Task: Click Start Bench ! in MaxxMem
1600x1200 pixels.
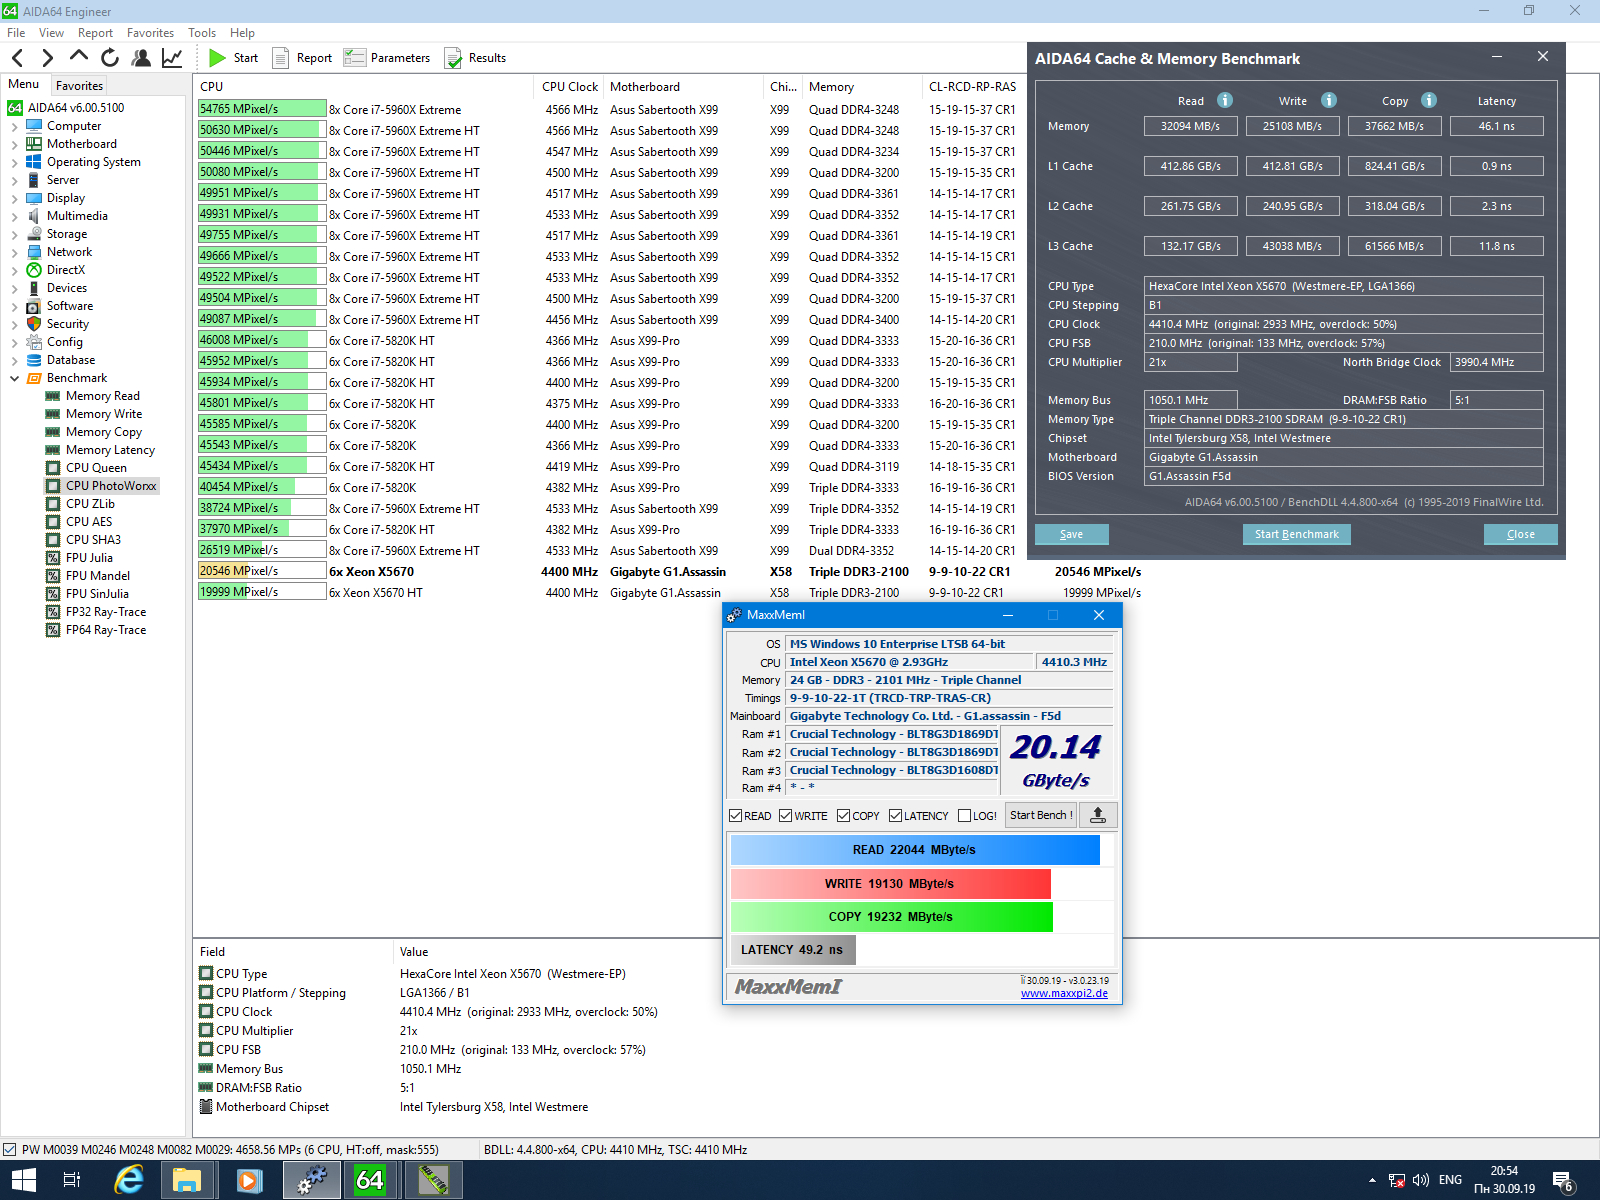Action: point(1041,815)
